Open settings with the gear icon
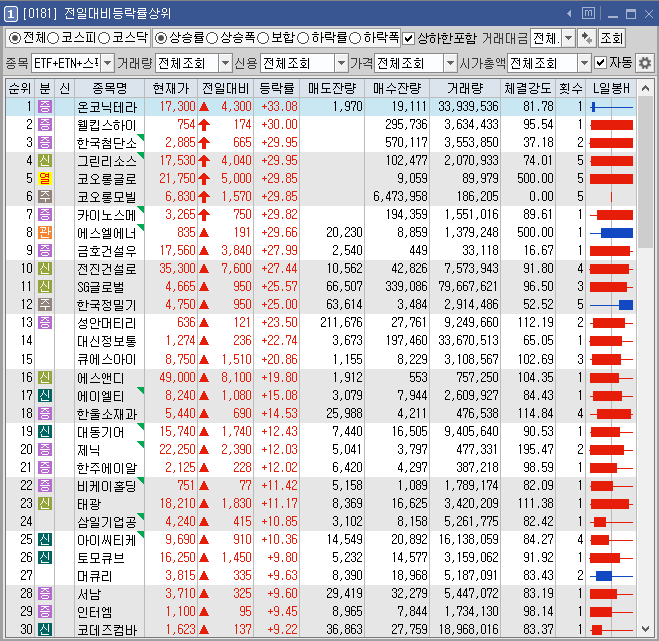This screenshot has width=659, height=641. (x=644, y=63)
